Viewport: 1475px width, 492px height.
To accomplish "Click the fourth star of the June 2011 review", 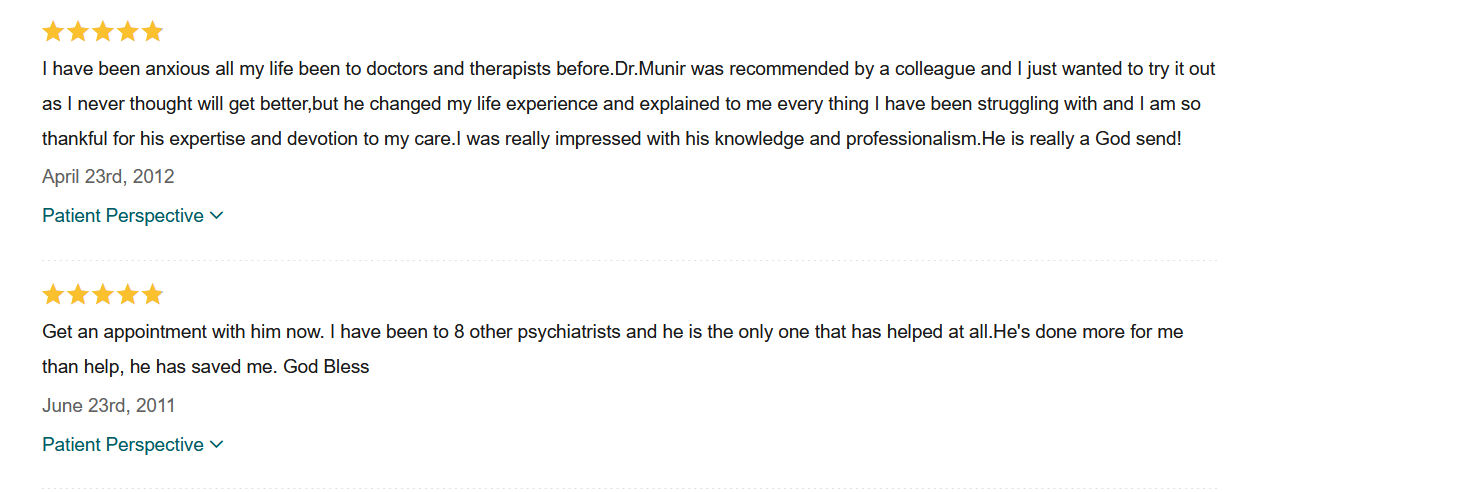I will [x=128, y=295].
